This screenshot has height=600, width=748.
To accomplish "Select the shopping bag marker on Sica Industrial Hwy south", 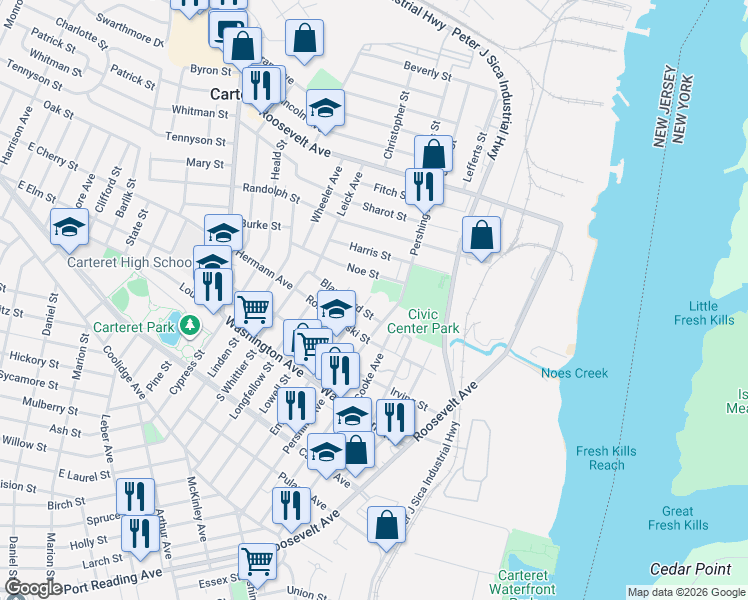I will tap(386, 528).
